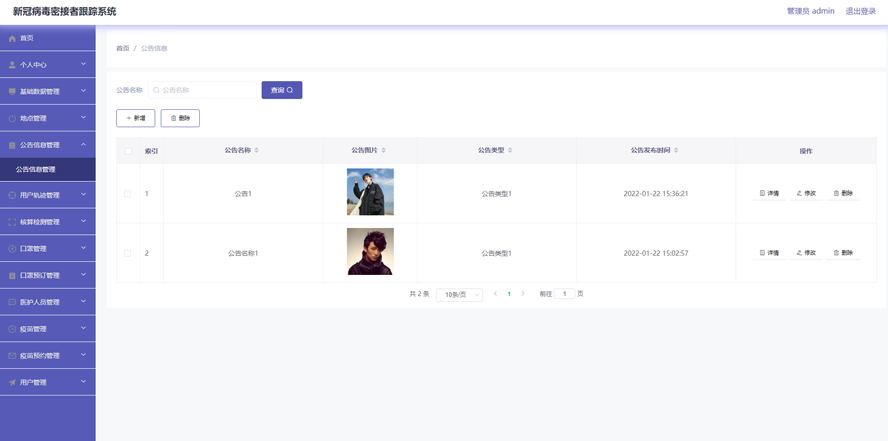Image resolution: width=888 pixels, height=441 pixels.
Task: Click the 前往 page number input
Action: click(565, 294)
